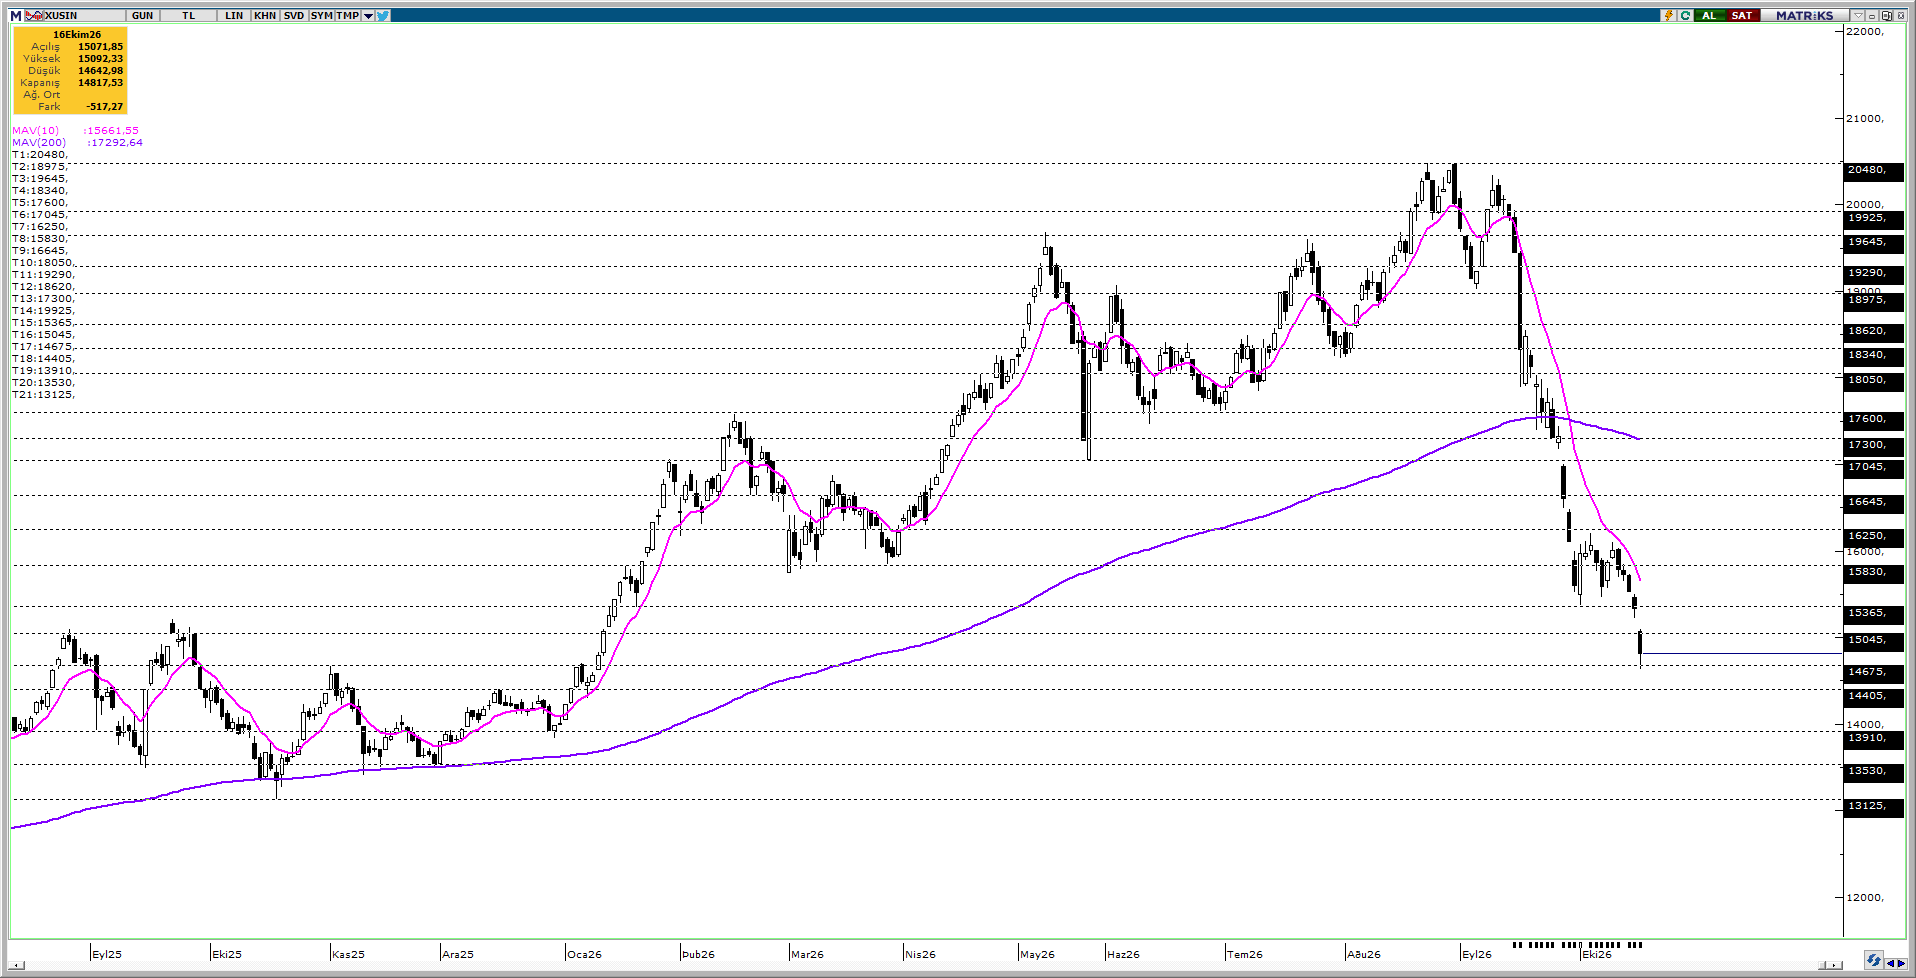This screenshot has width=1916, height=978.
Task: Click the blue left arrow navigation icon
Action: pos(1890,963)
